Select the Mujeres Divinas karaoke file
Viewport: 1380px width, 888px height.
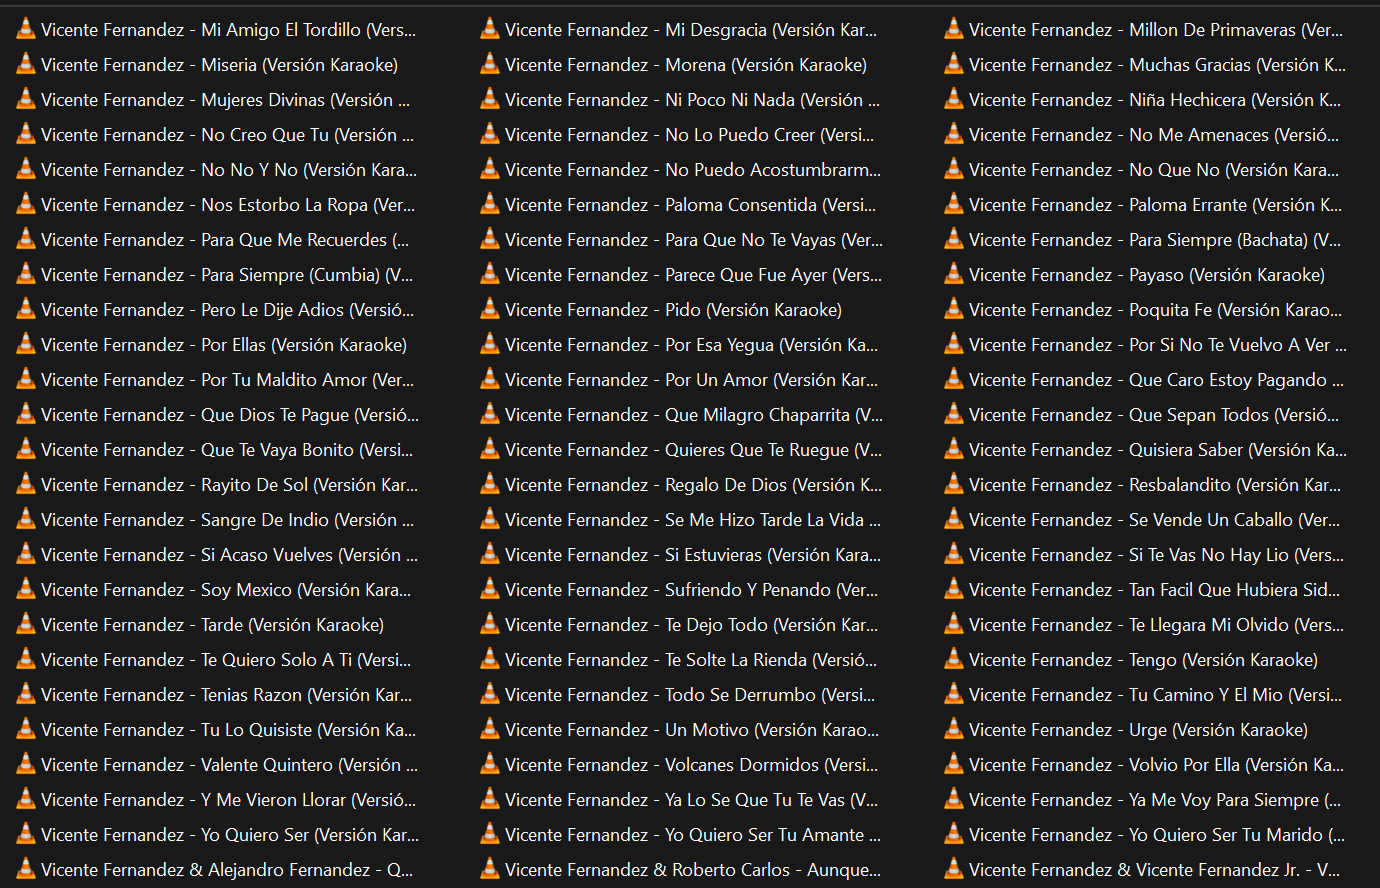(x=225, y=100)
